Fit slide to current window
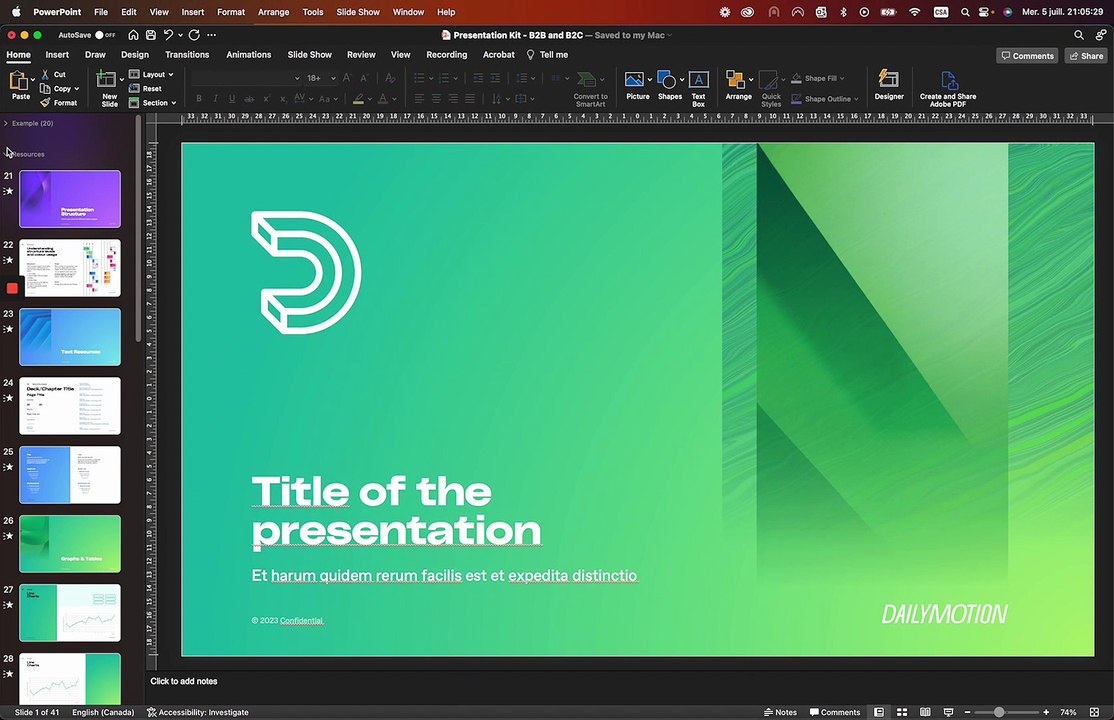 [1094, 712]
